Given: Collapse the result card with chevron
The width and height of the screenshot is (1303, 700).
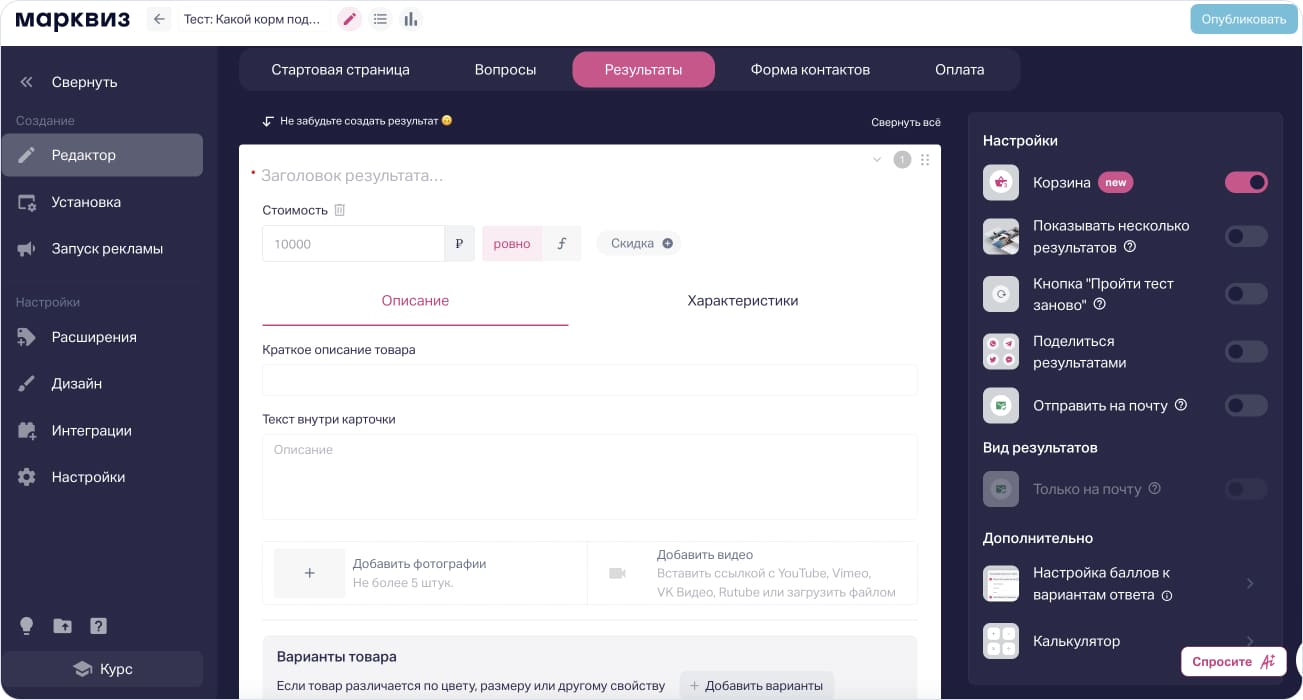Looking at the screenshot, I should [x=877, y=160].
